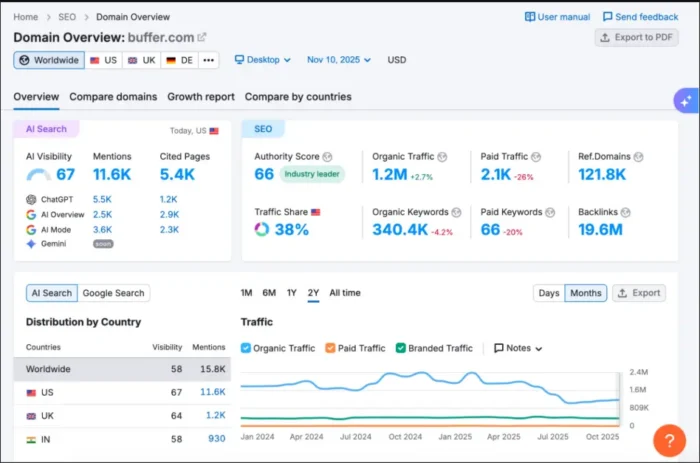Expand the Nov 10, 2025 date picker
700x463 pixels.
pyautogui.click(x=338, y=60)
